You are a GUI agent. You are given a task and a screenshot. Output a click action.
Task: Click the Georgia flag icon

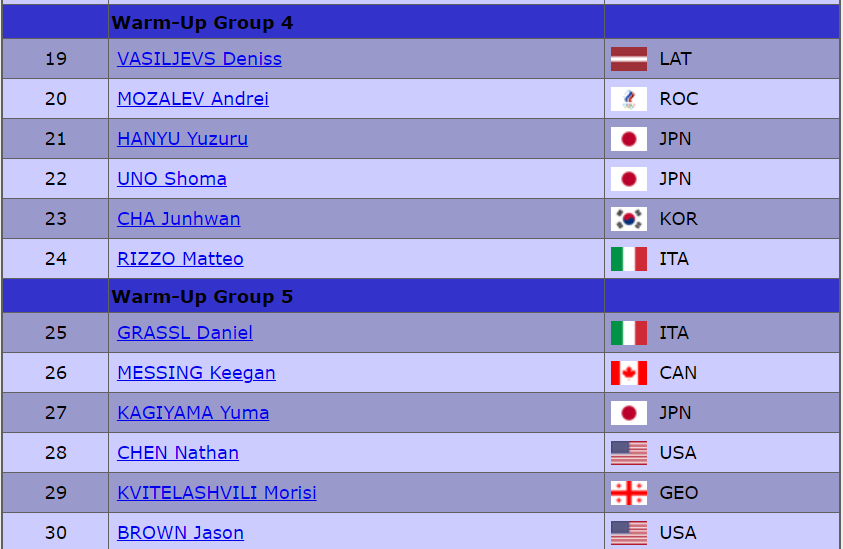click(x=628, y=493)
